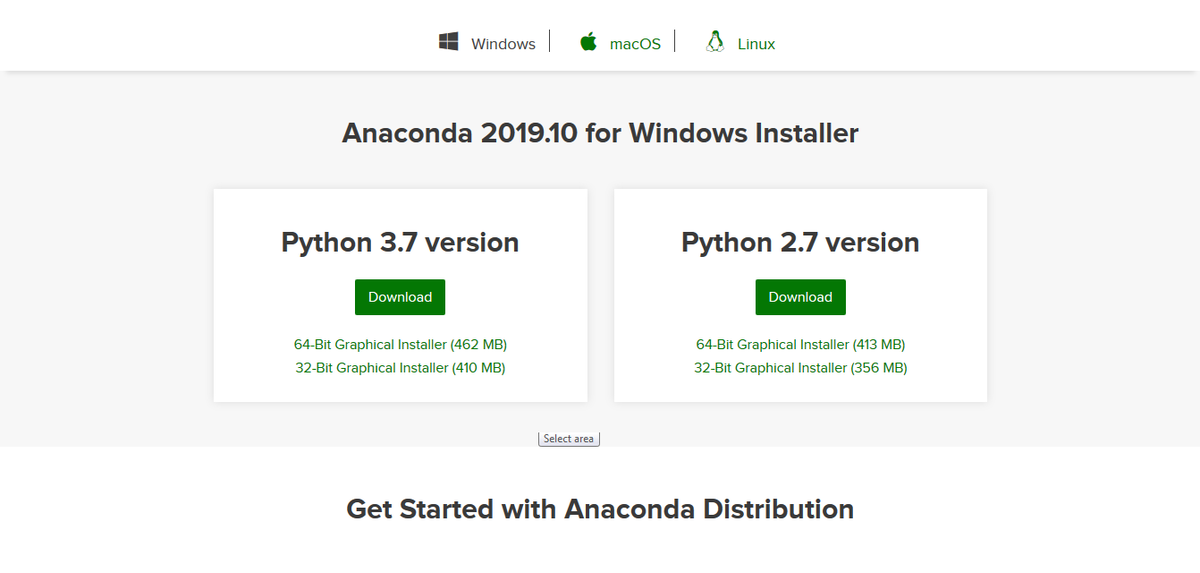Click the Linux penguin icon
The height and width of the screenshot is (573, 1200).
tap(714, 42)
